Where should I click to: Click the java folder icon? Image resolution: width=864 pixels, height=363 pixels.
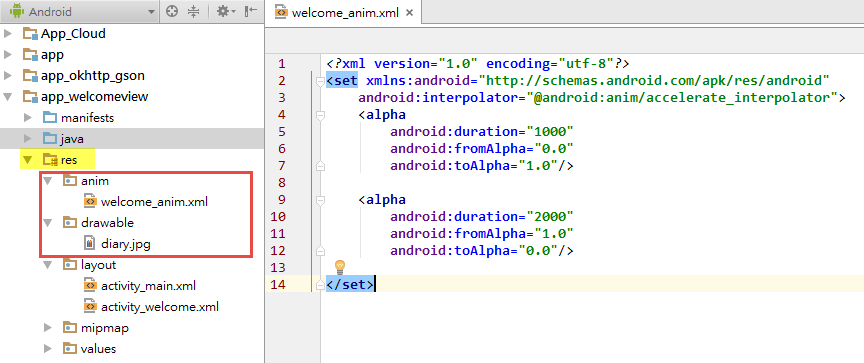click(50, 138)
